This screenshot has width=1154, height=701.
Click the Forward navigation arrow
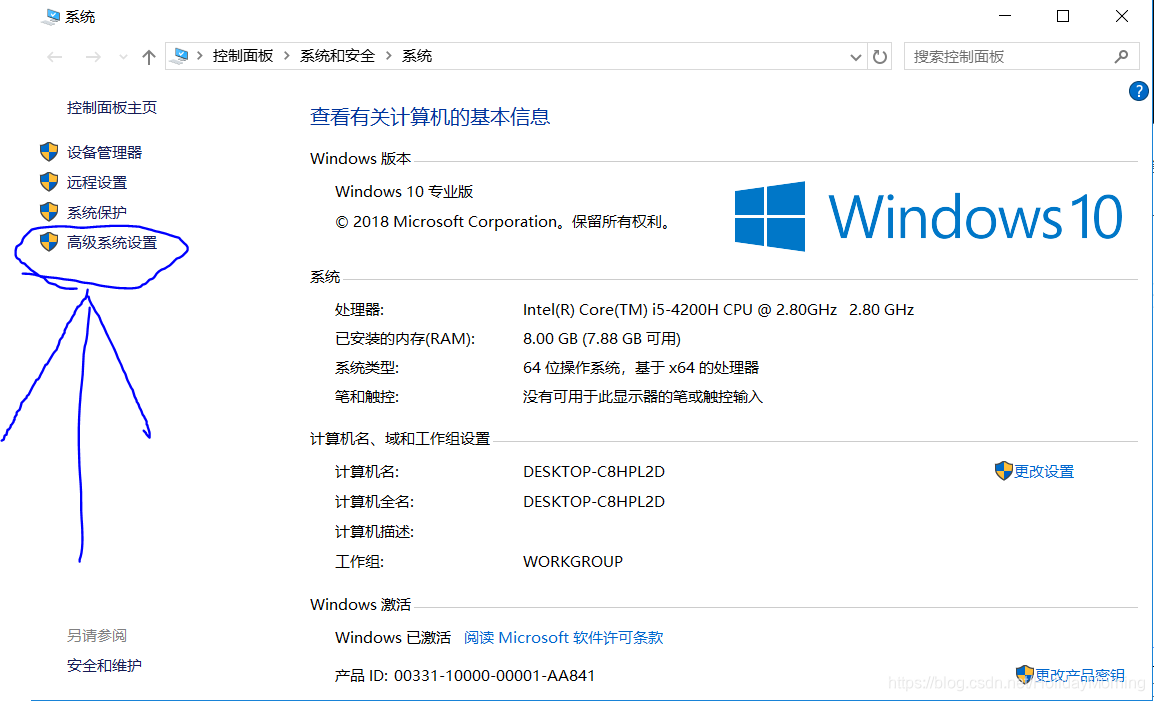click(93, 57)
